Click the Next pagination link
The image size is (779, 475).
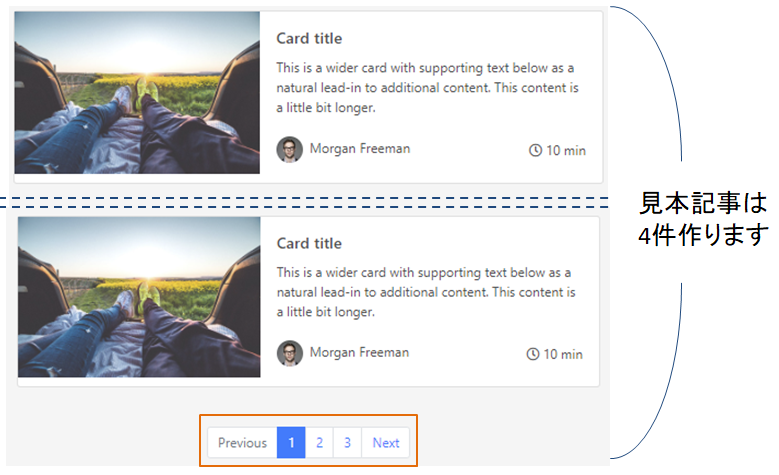pyautogui.click(x=386, y=443)
